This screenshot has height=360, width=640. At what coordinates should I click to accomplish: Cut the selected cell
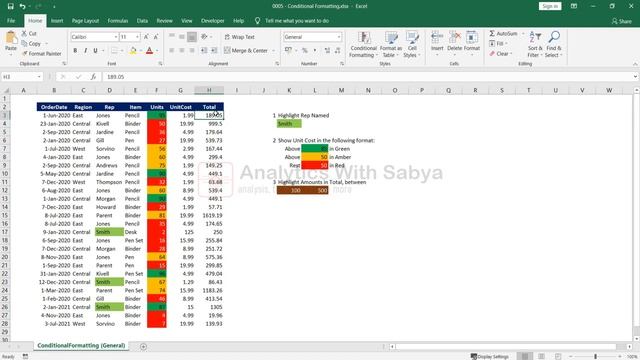point(29,33)
